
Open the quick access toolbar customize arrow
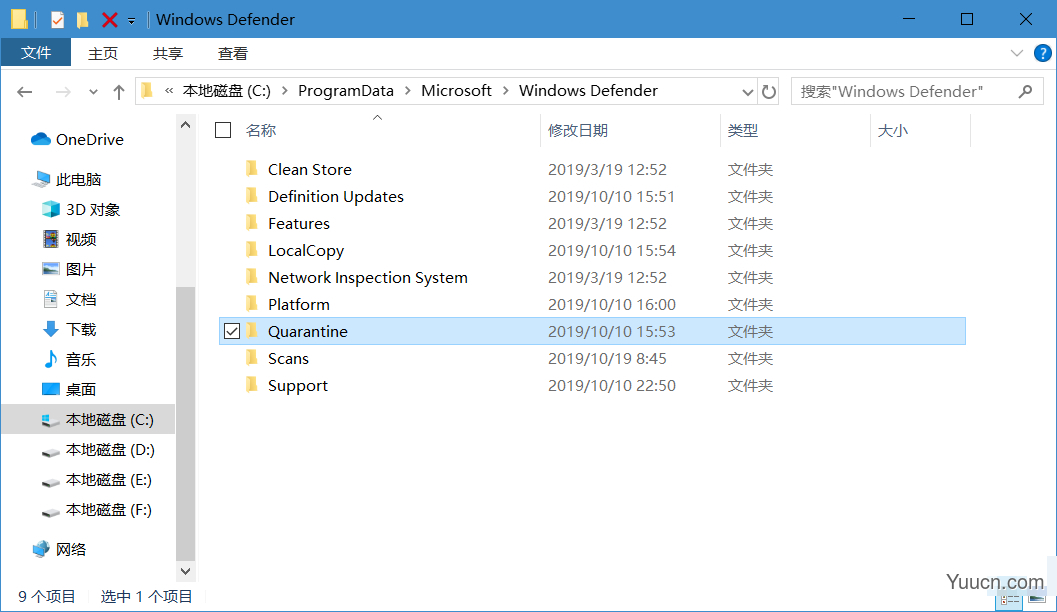click(x=131, y=21)
